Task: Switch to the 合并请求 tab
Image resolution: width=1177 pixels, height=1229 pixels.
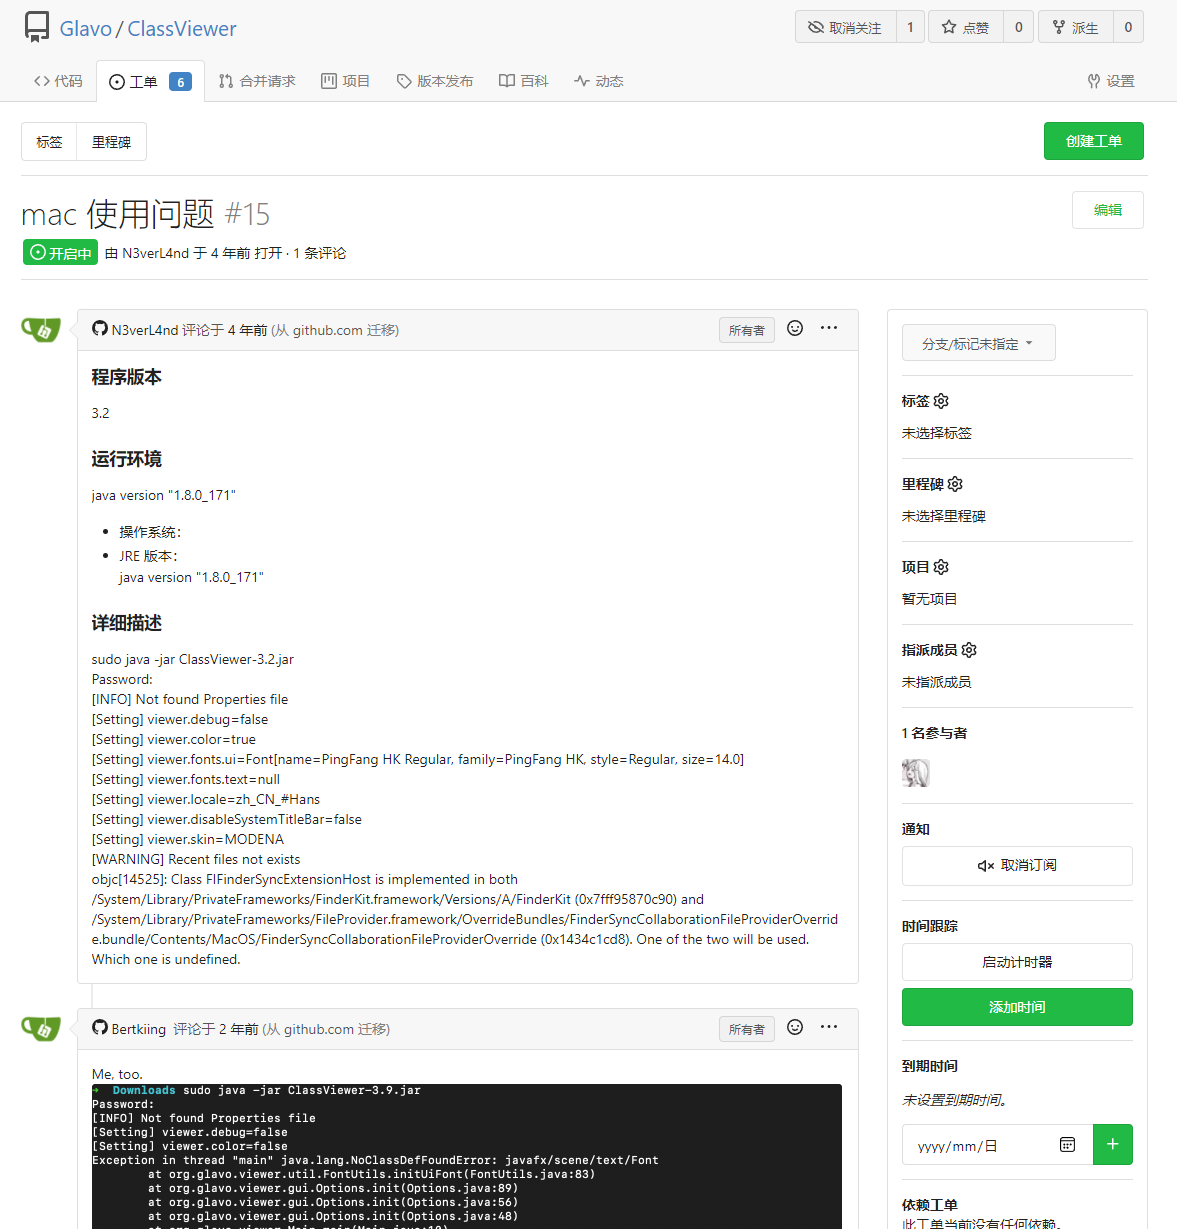Action: (x=257, y=80)
